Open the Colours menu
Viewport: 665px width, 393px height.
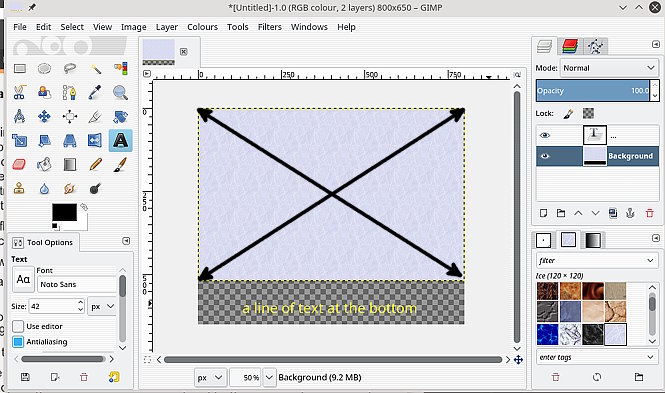click(202, 27)
